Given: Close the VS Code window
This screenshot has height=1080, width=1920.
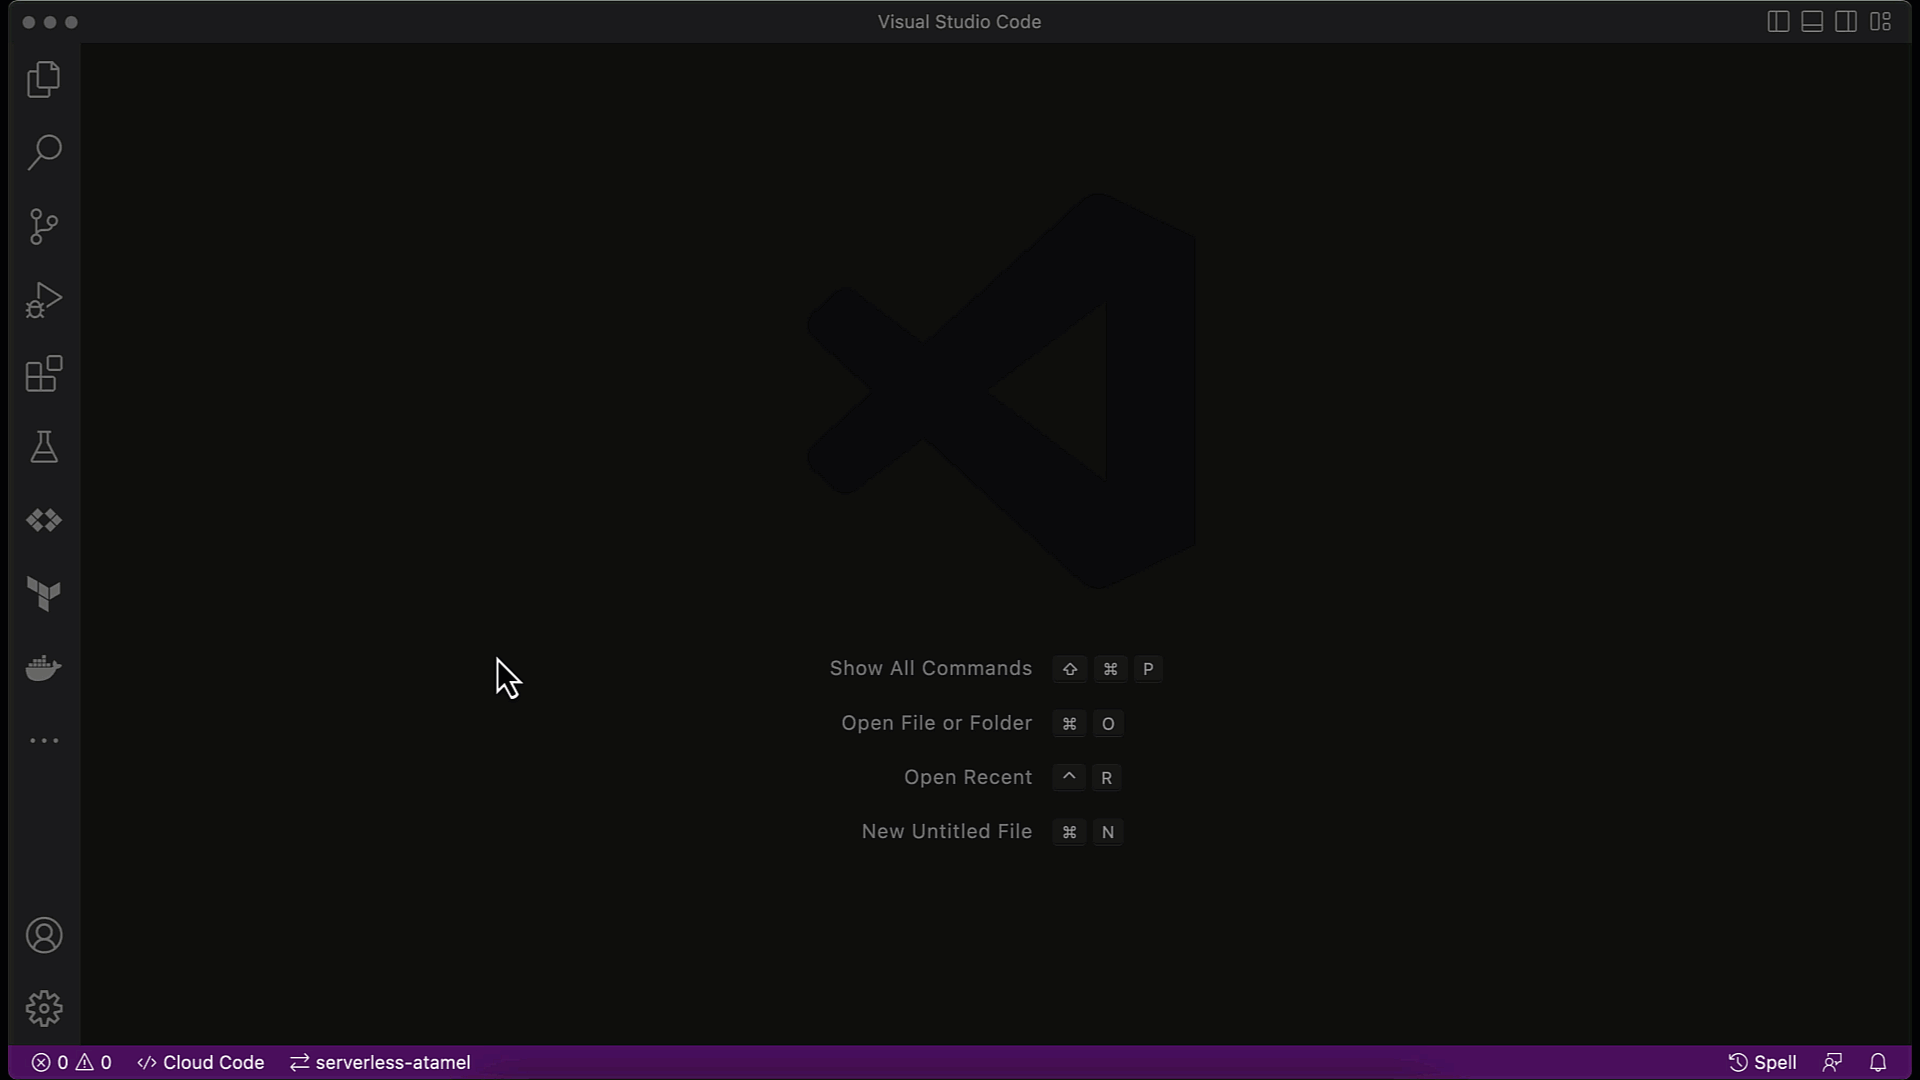Looking at the screenshot, I should click(x=28, y=22).
